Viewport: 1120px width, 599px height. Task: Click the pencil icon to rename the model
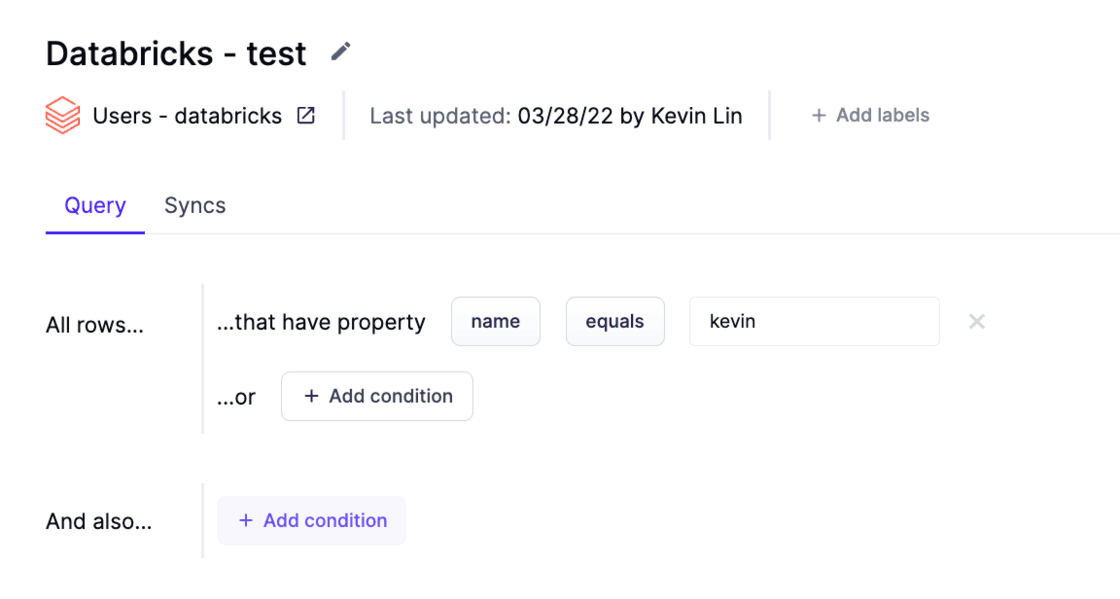[x=341, y=51]
